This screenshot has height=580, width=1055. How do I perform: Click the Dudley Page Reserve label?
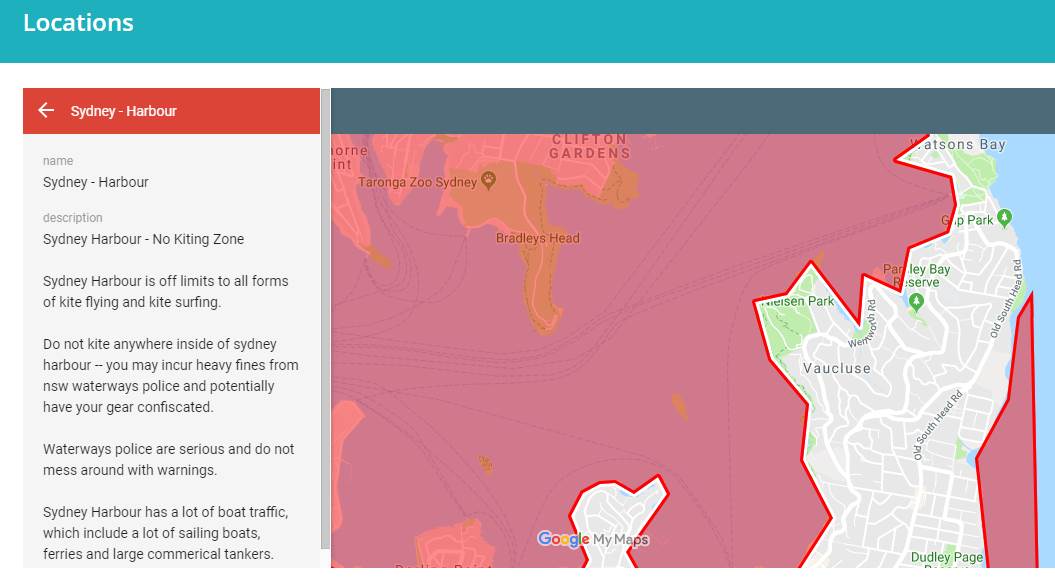[x=946, y=558]
